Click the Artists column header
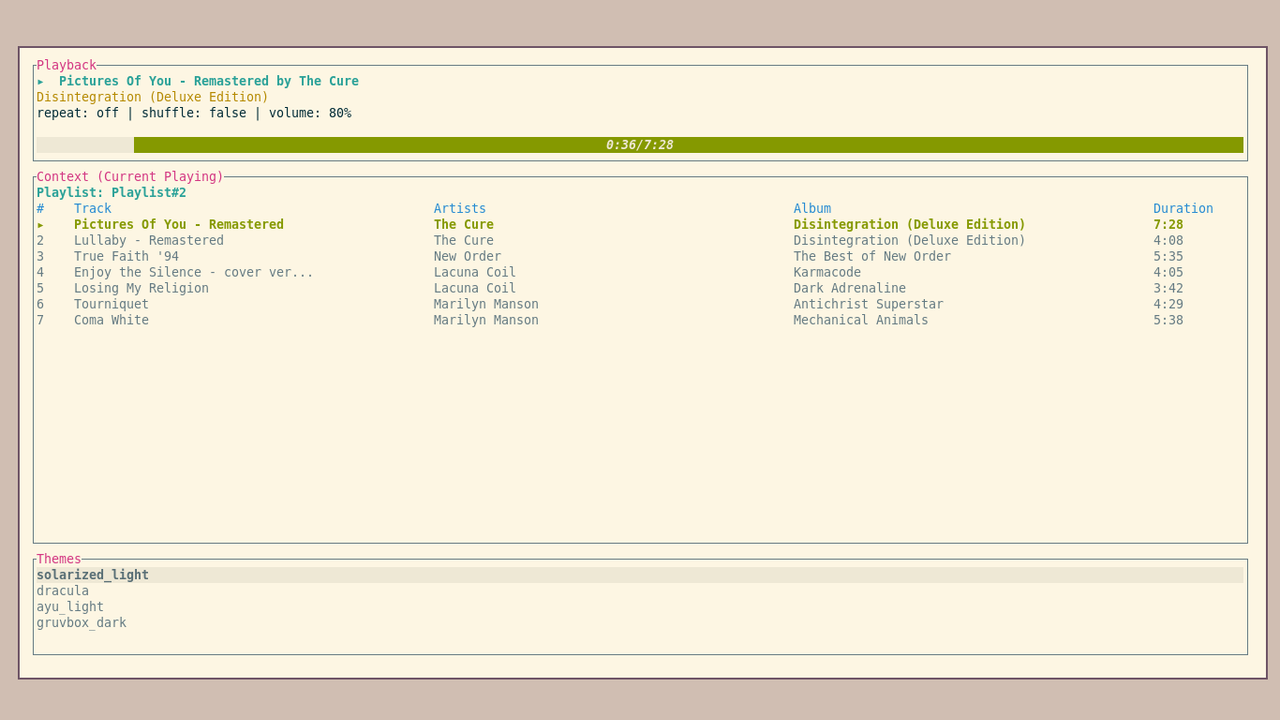Screen dimensions: 1280x720 coord(460,209)
